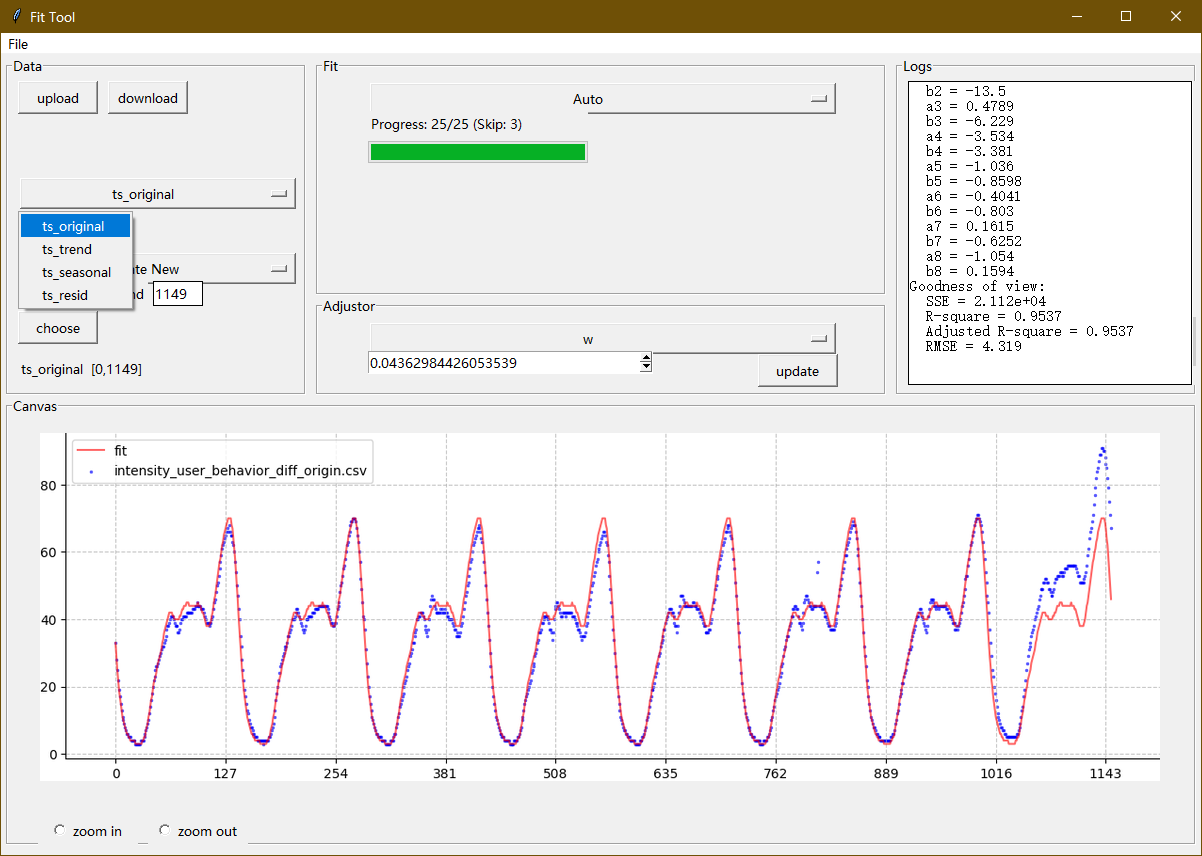The image size is (1202, 856).
Task: Focus the end value field showing 1149
Action: pos(178,294)
